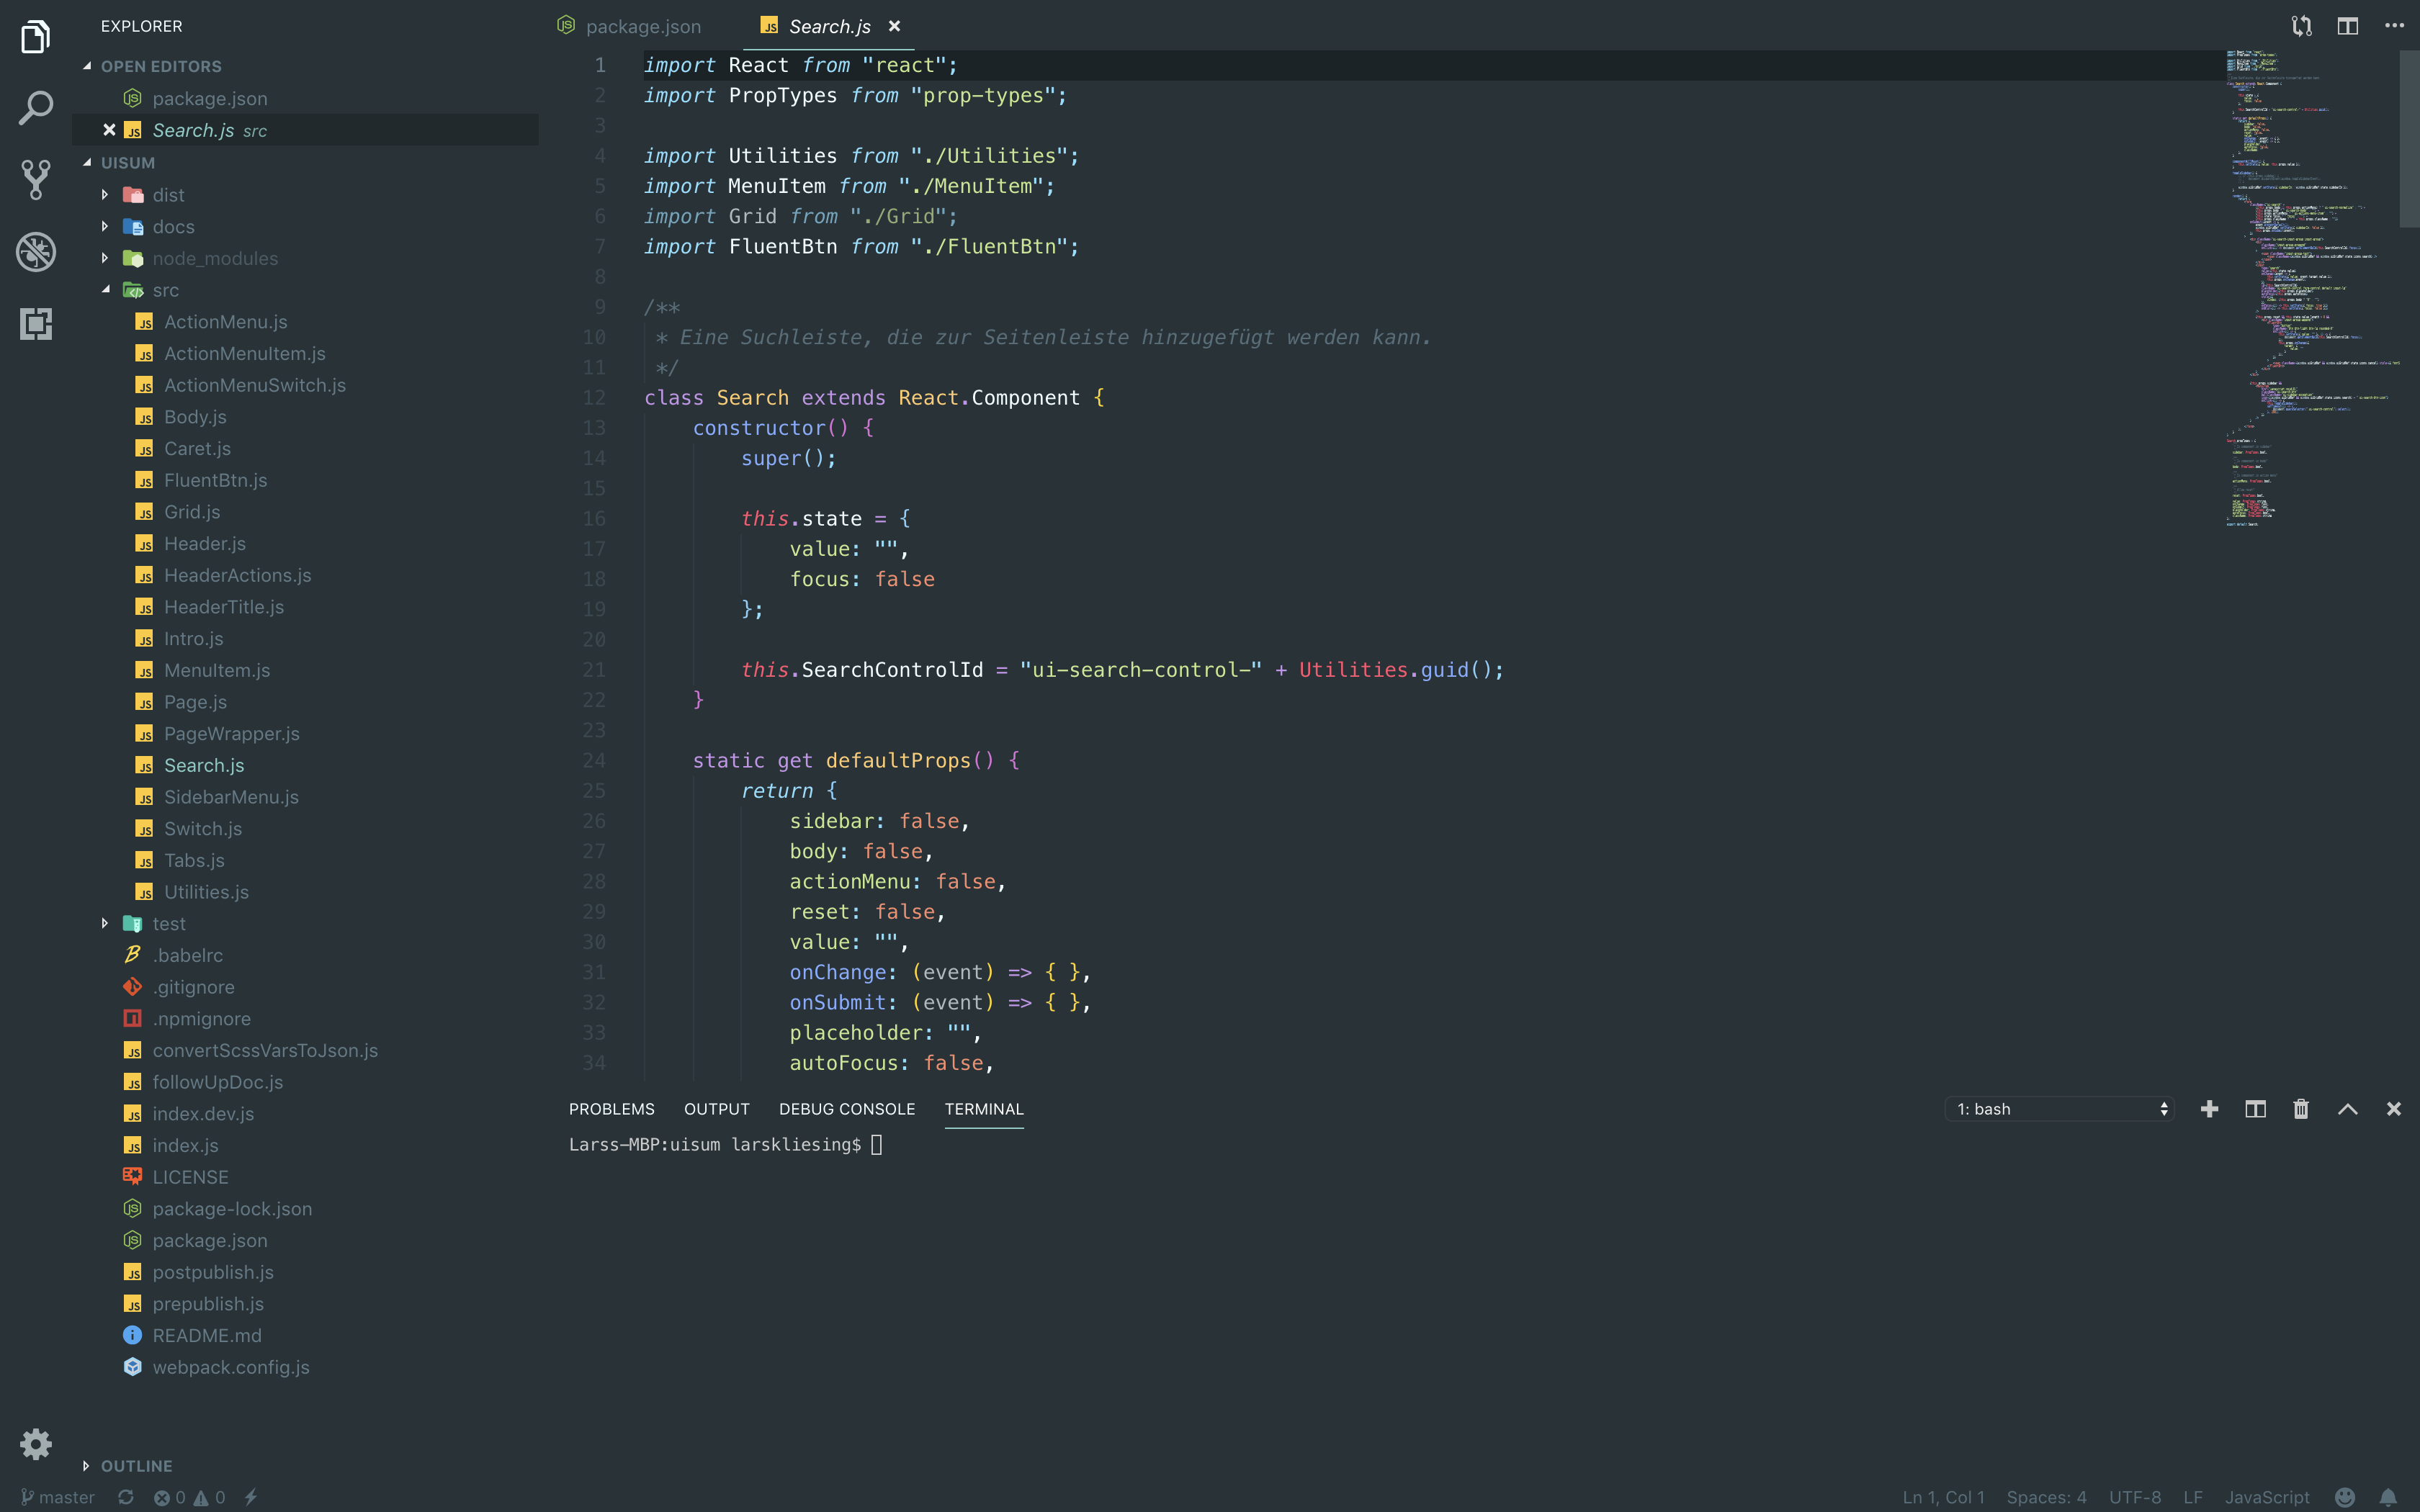Maximize the panel with the chevron toggle
2420x1512 pixels.
(2346, 1109)
